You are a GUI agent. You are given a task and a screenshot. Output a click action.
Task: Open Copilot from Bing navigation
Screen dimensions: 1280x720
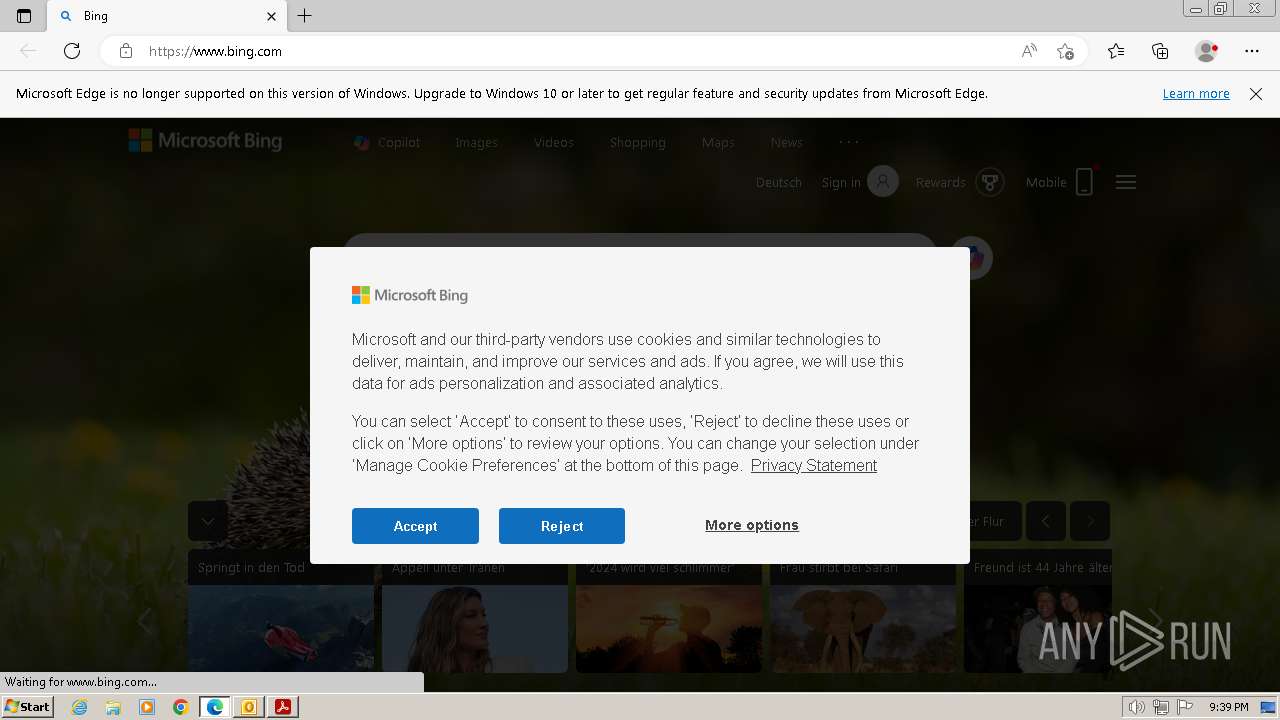387,143
